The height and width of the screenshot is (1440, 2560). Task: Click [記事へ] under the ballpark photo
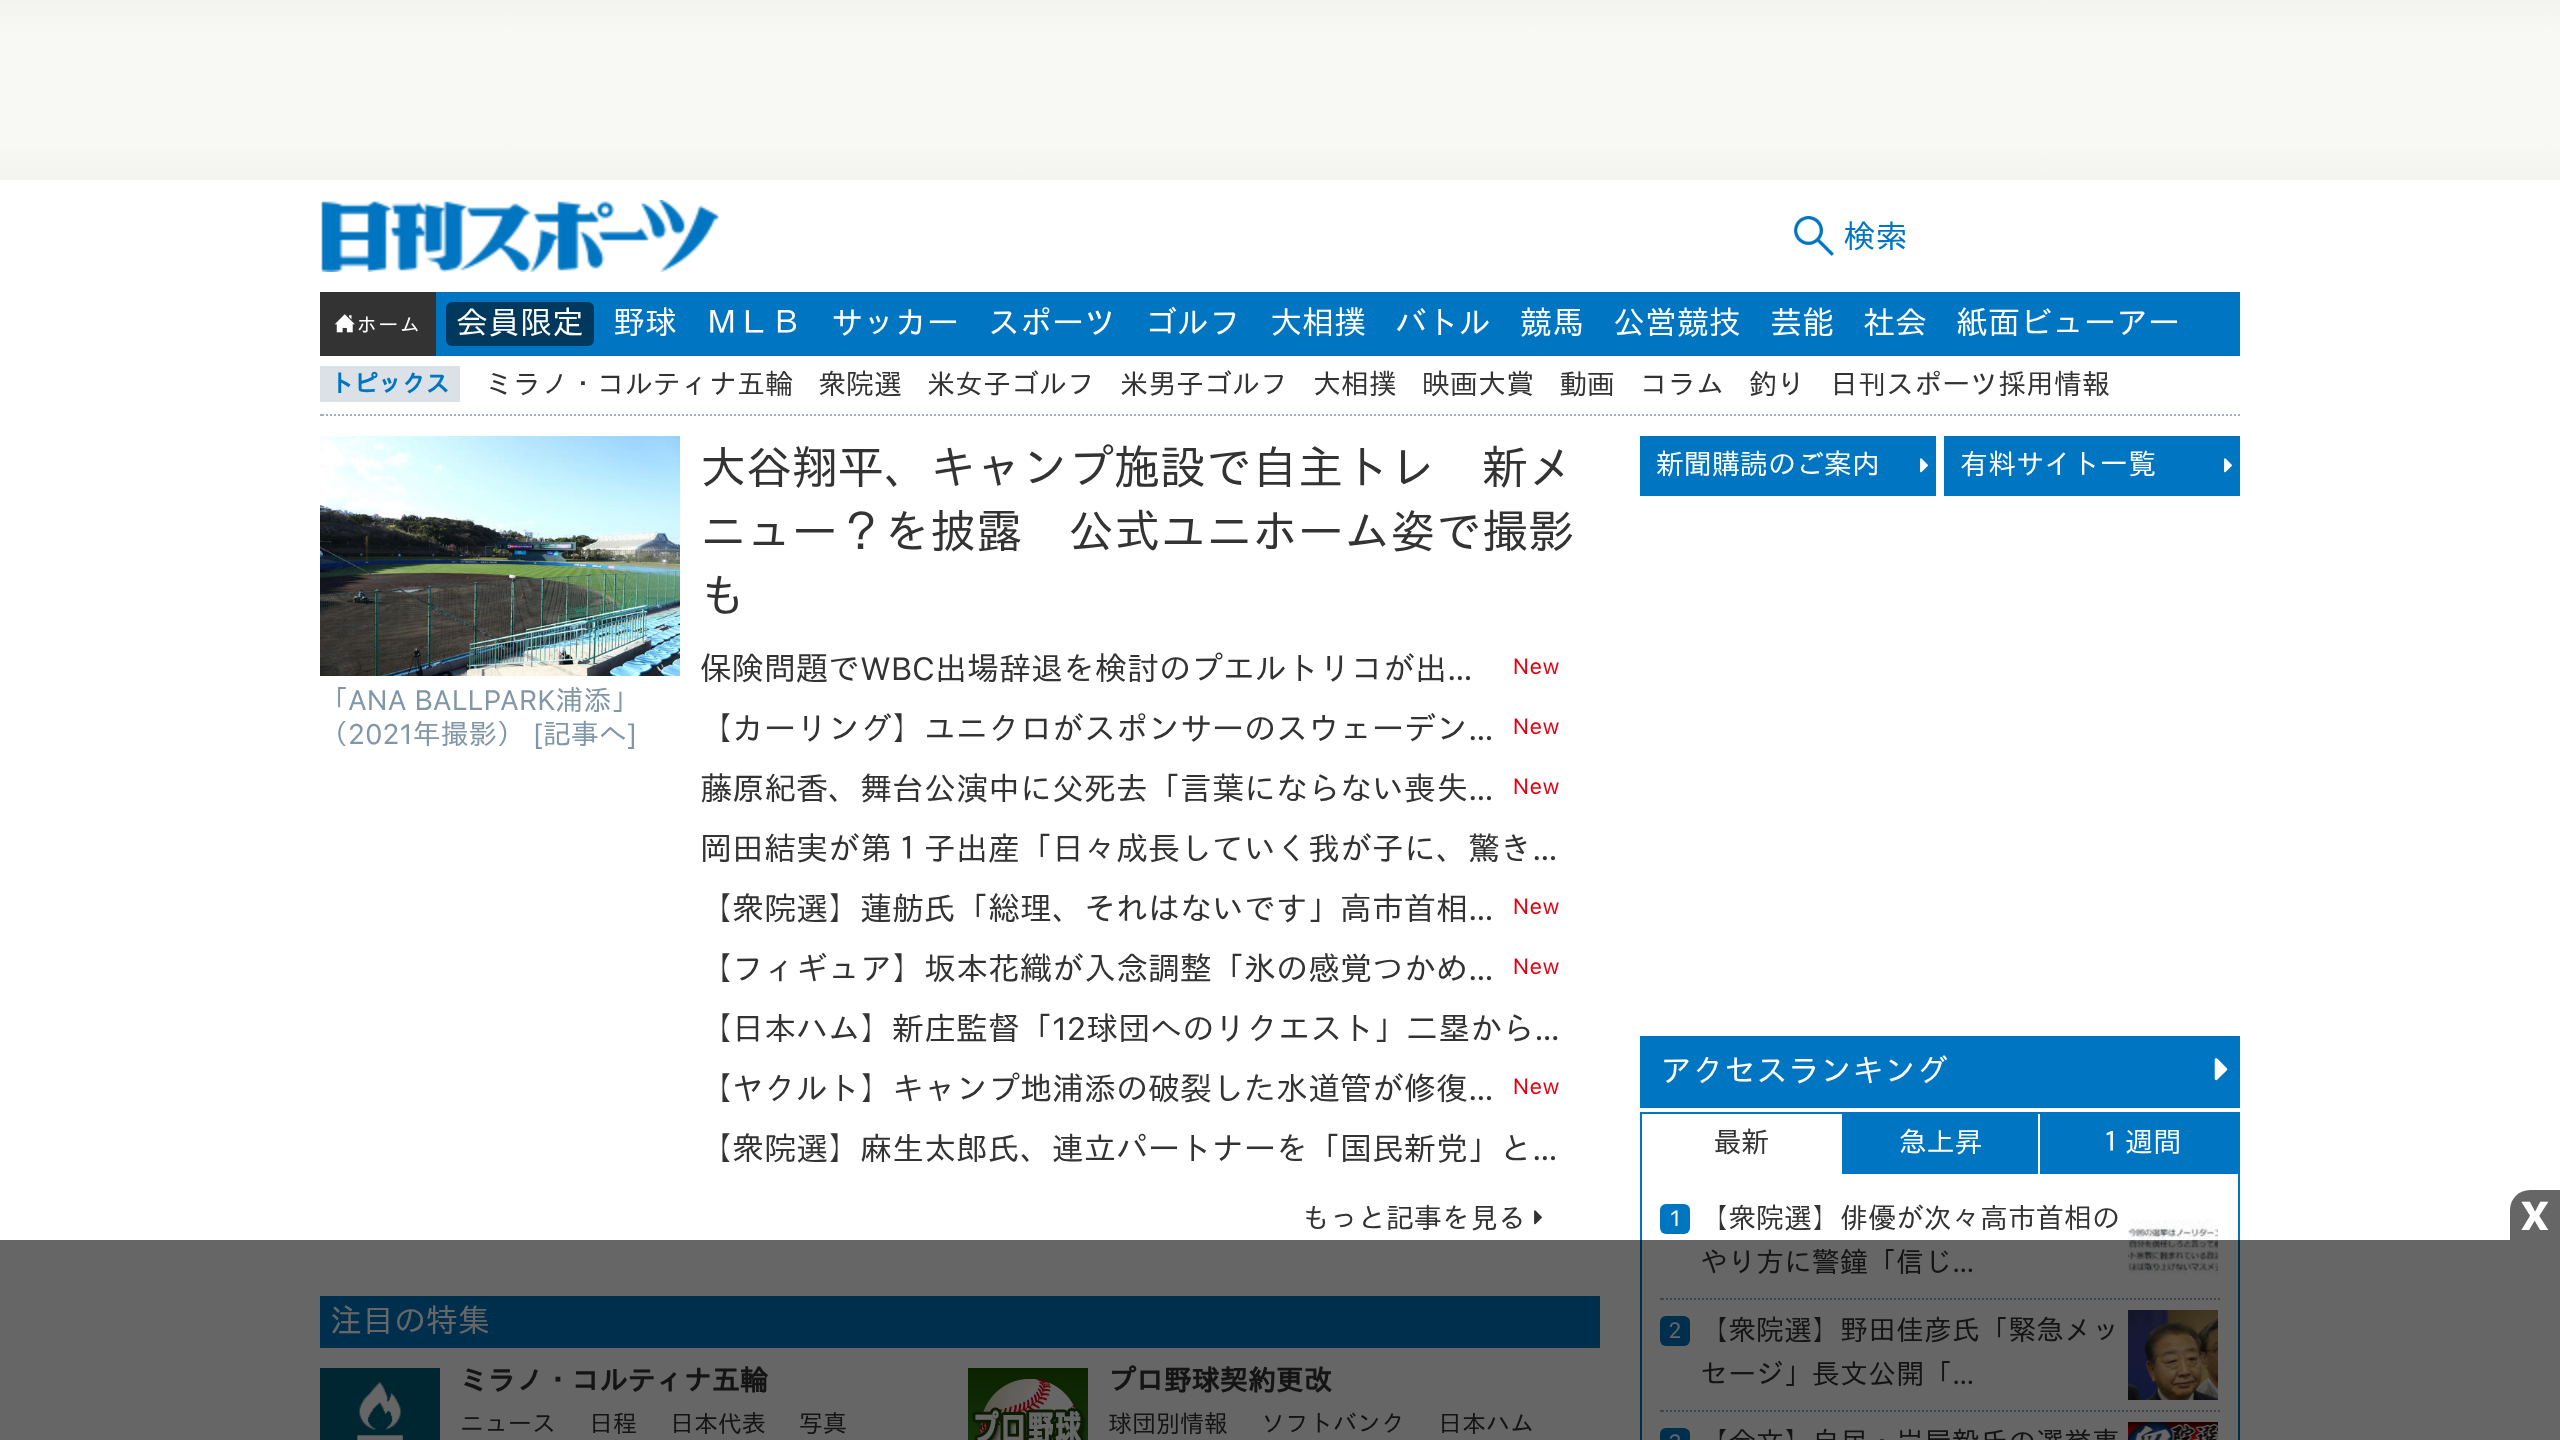pyautogui.click(x=585, y=736)
